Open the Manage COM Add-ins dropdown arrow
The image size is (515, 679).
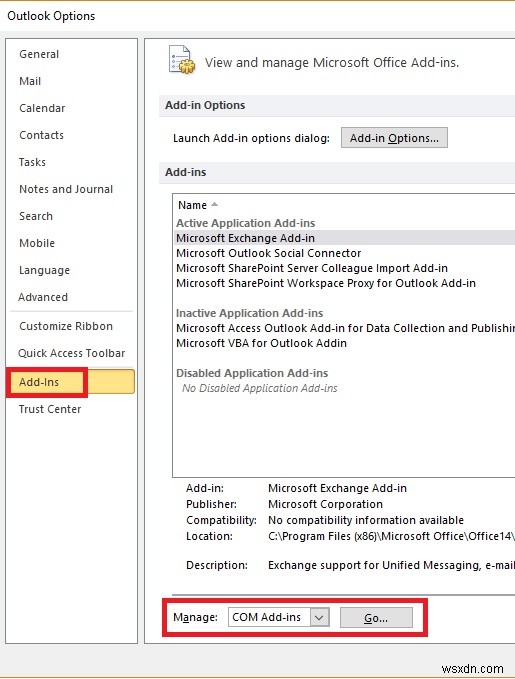pos(320,617)
